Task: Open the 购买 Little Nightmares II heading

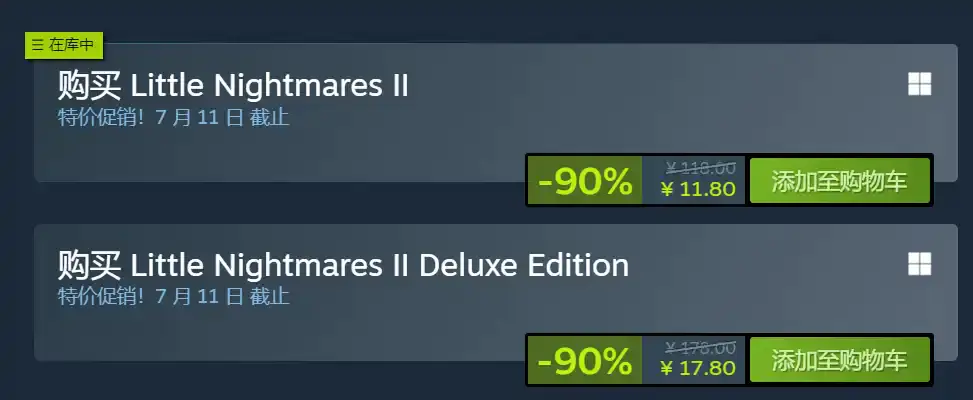Action: tap(233, 86)
